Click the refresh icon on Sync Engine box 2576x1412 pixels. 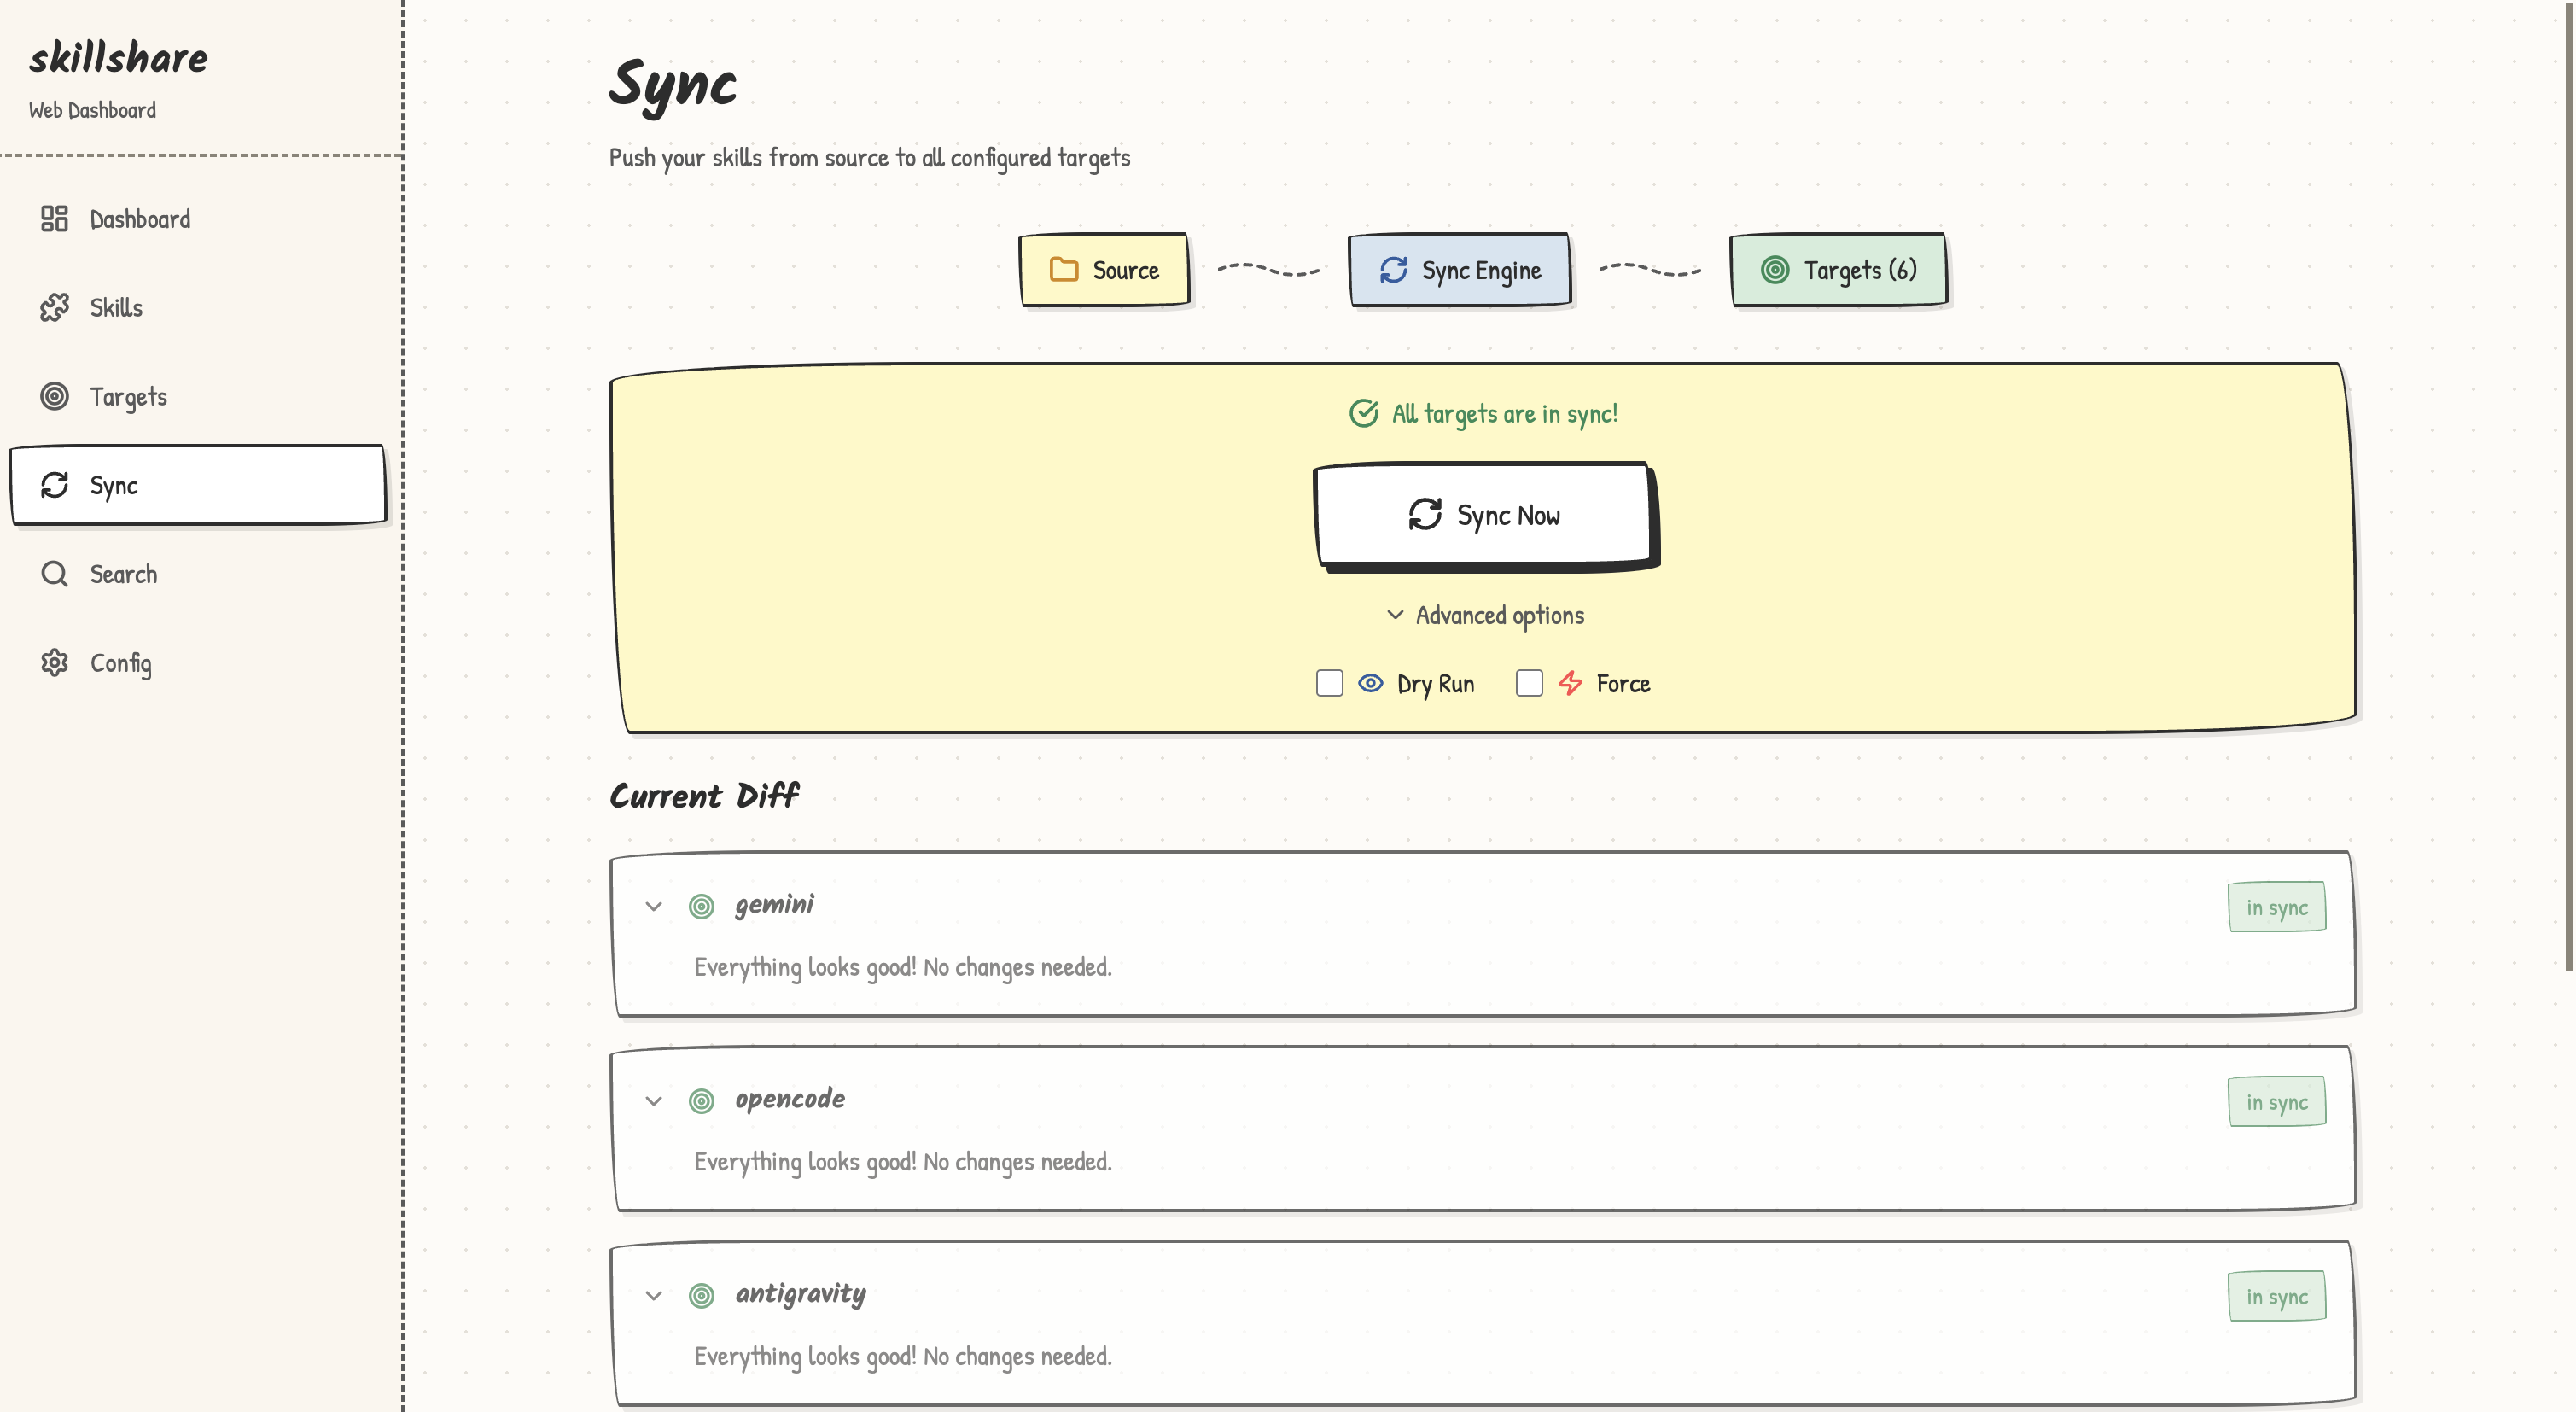coord(1393,270)
